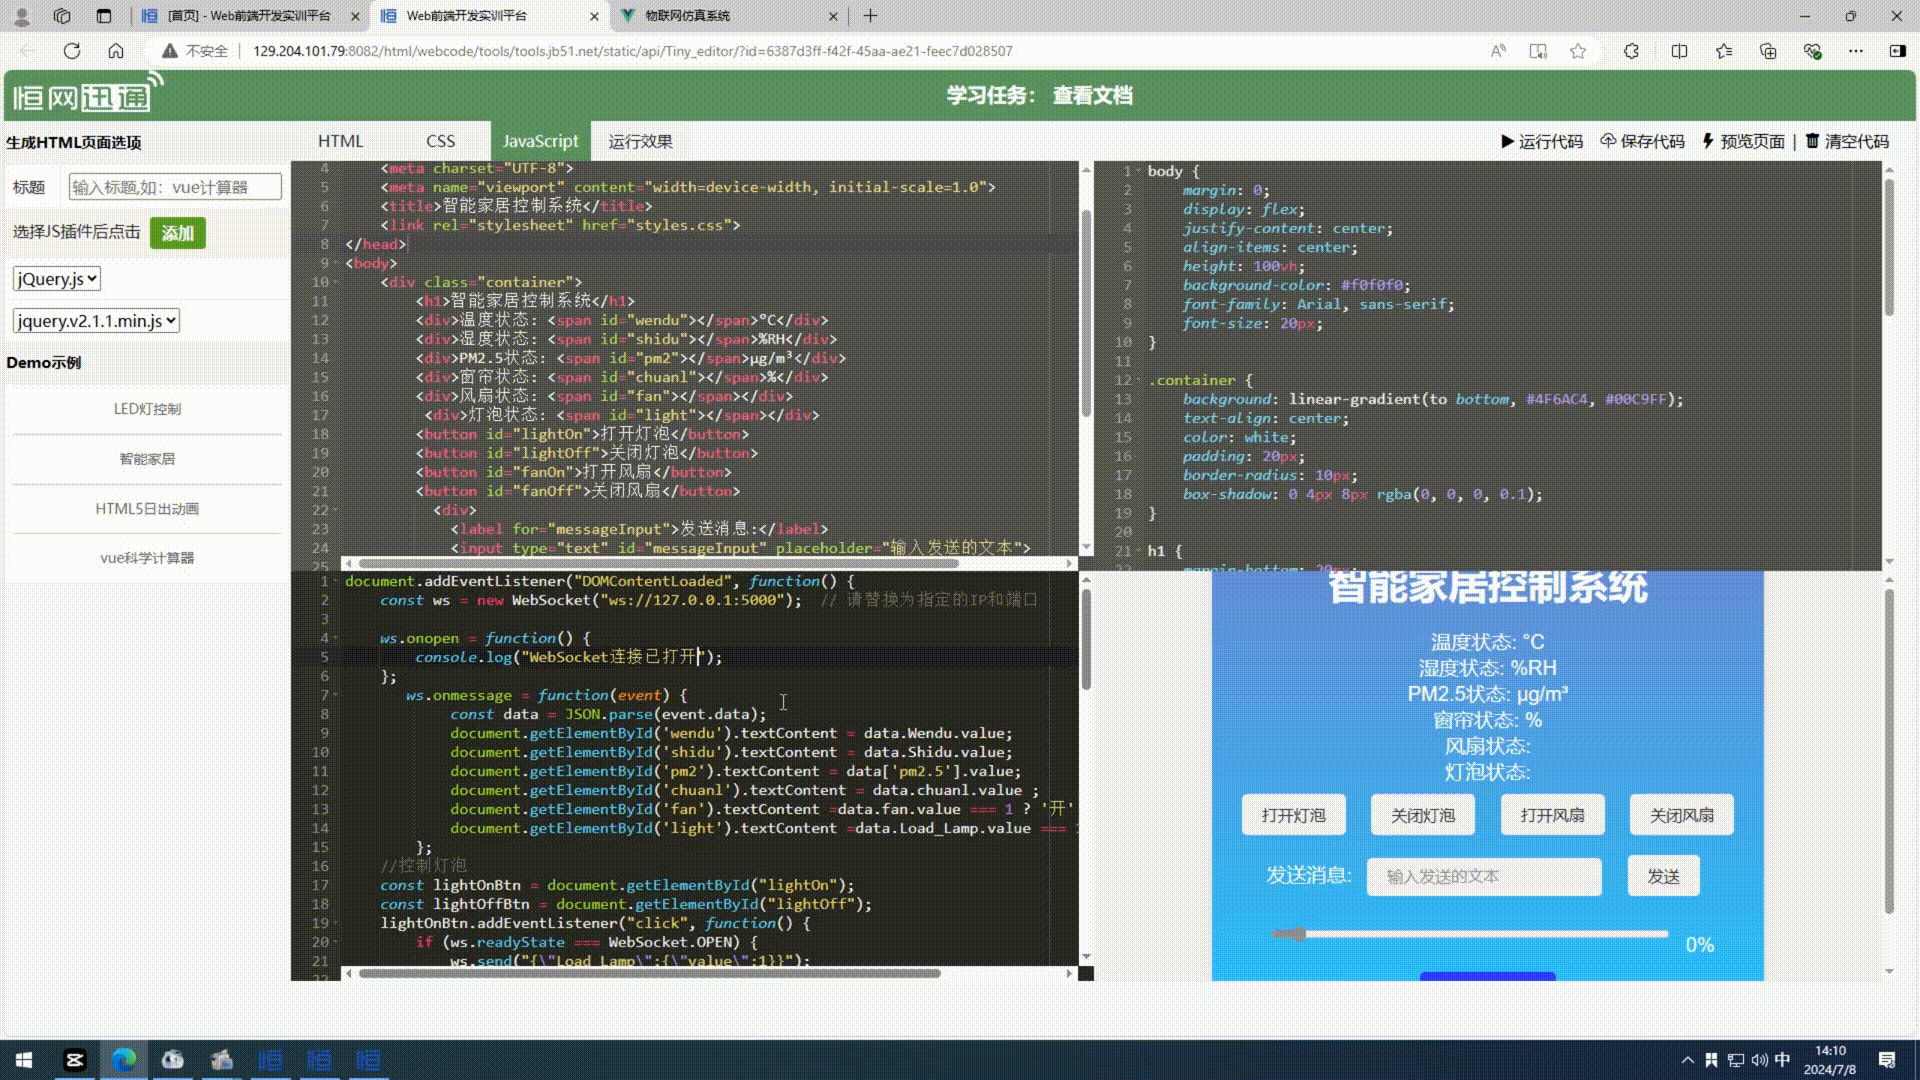Screen dimensions: 1920x1080
Task: Open the Windows Start menu
Action: tap(22, 1060)
